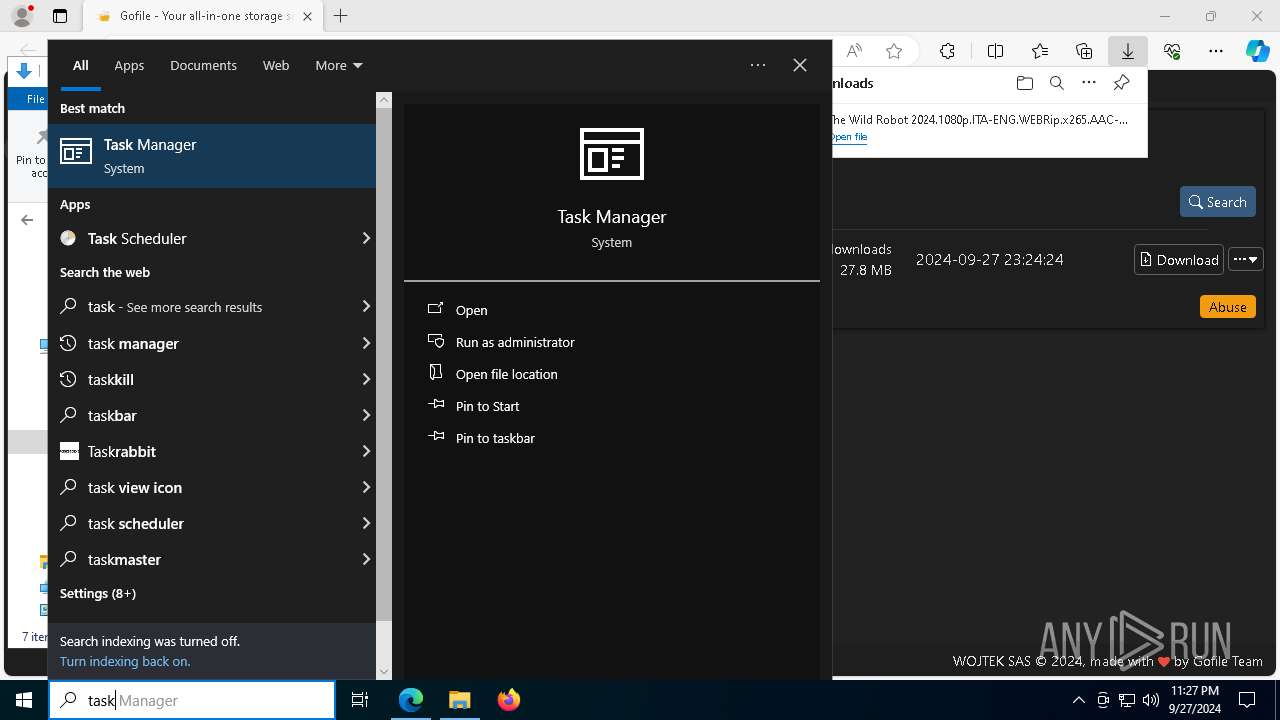This screenshot has height=720, width=1280.
Task: Expand the Taskrabbit suggestion arrow
Action: (x=366, y=451)
